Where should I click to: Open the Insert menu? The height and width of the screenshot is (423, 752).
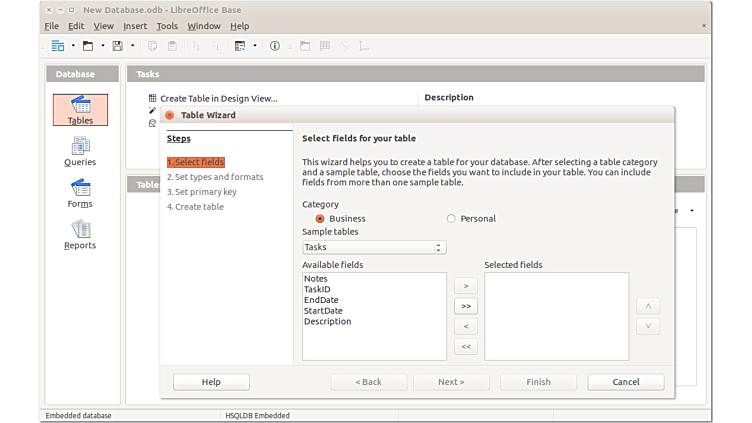click(134, 26)
